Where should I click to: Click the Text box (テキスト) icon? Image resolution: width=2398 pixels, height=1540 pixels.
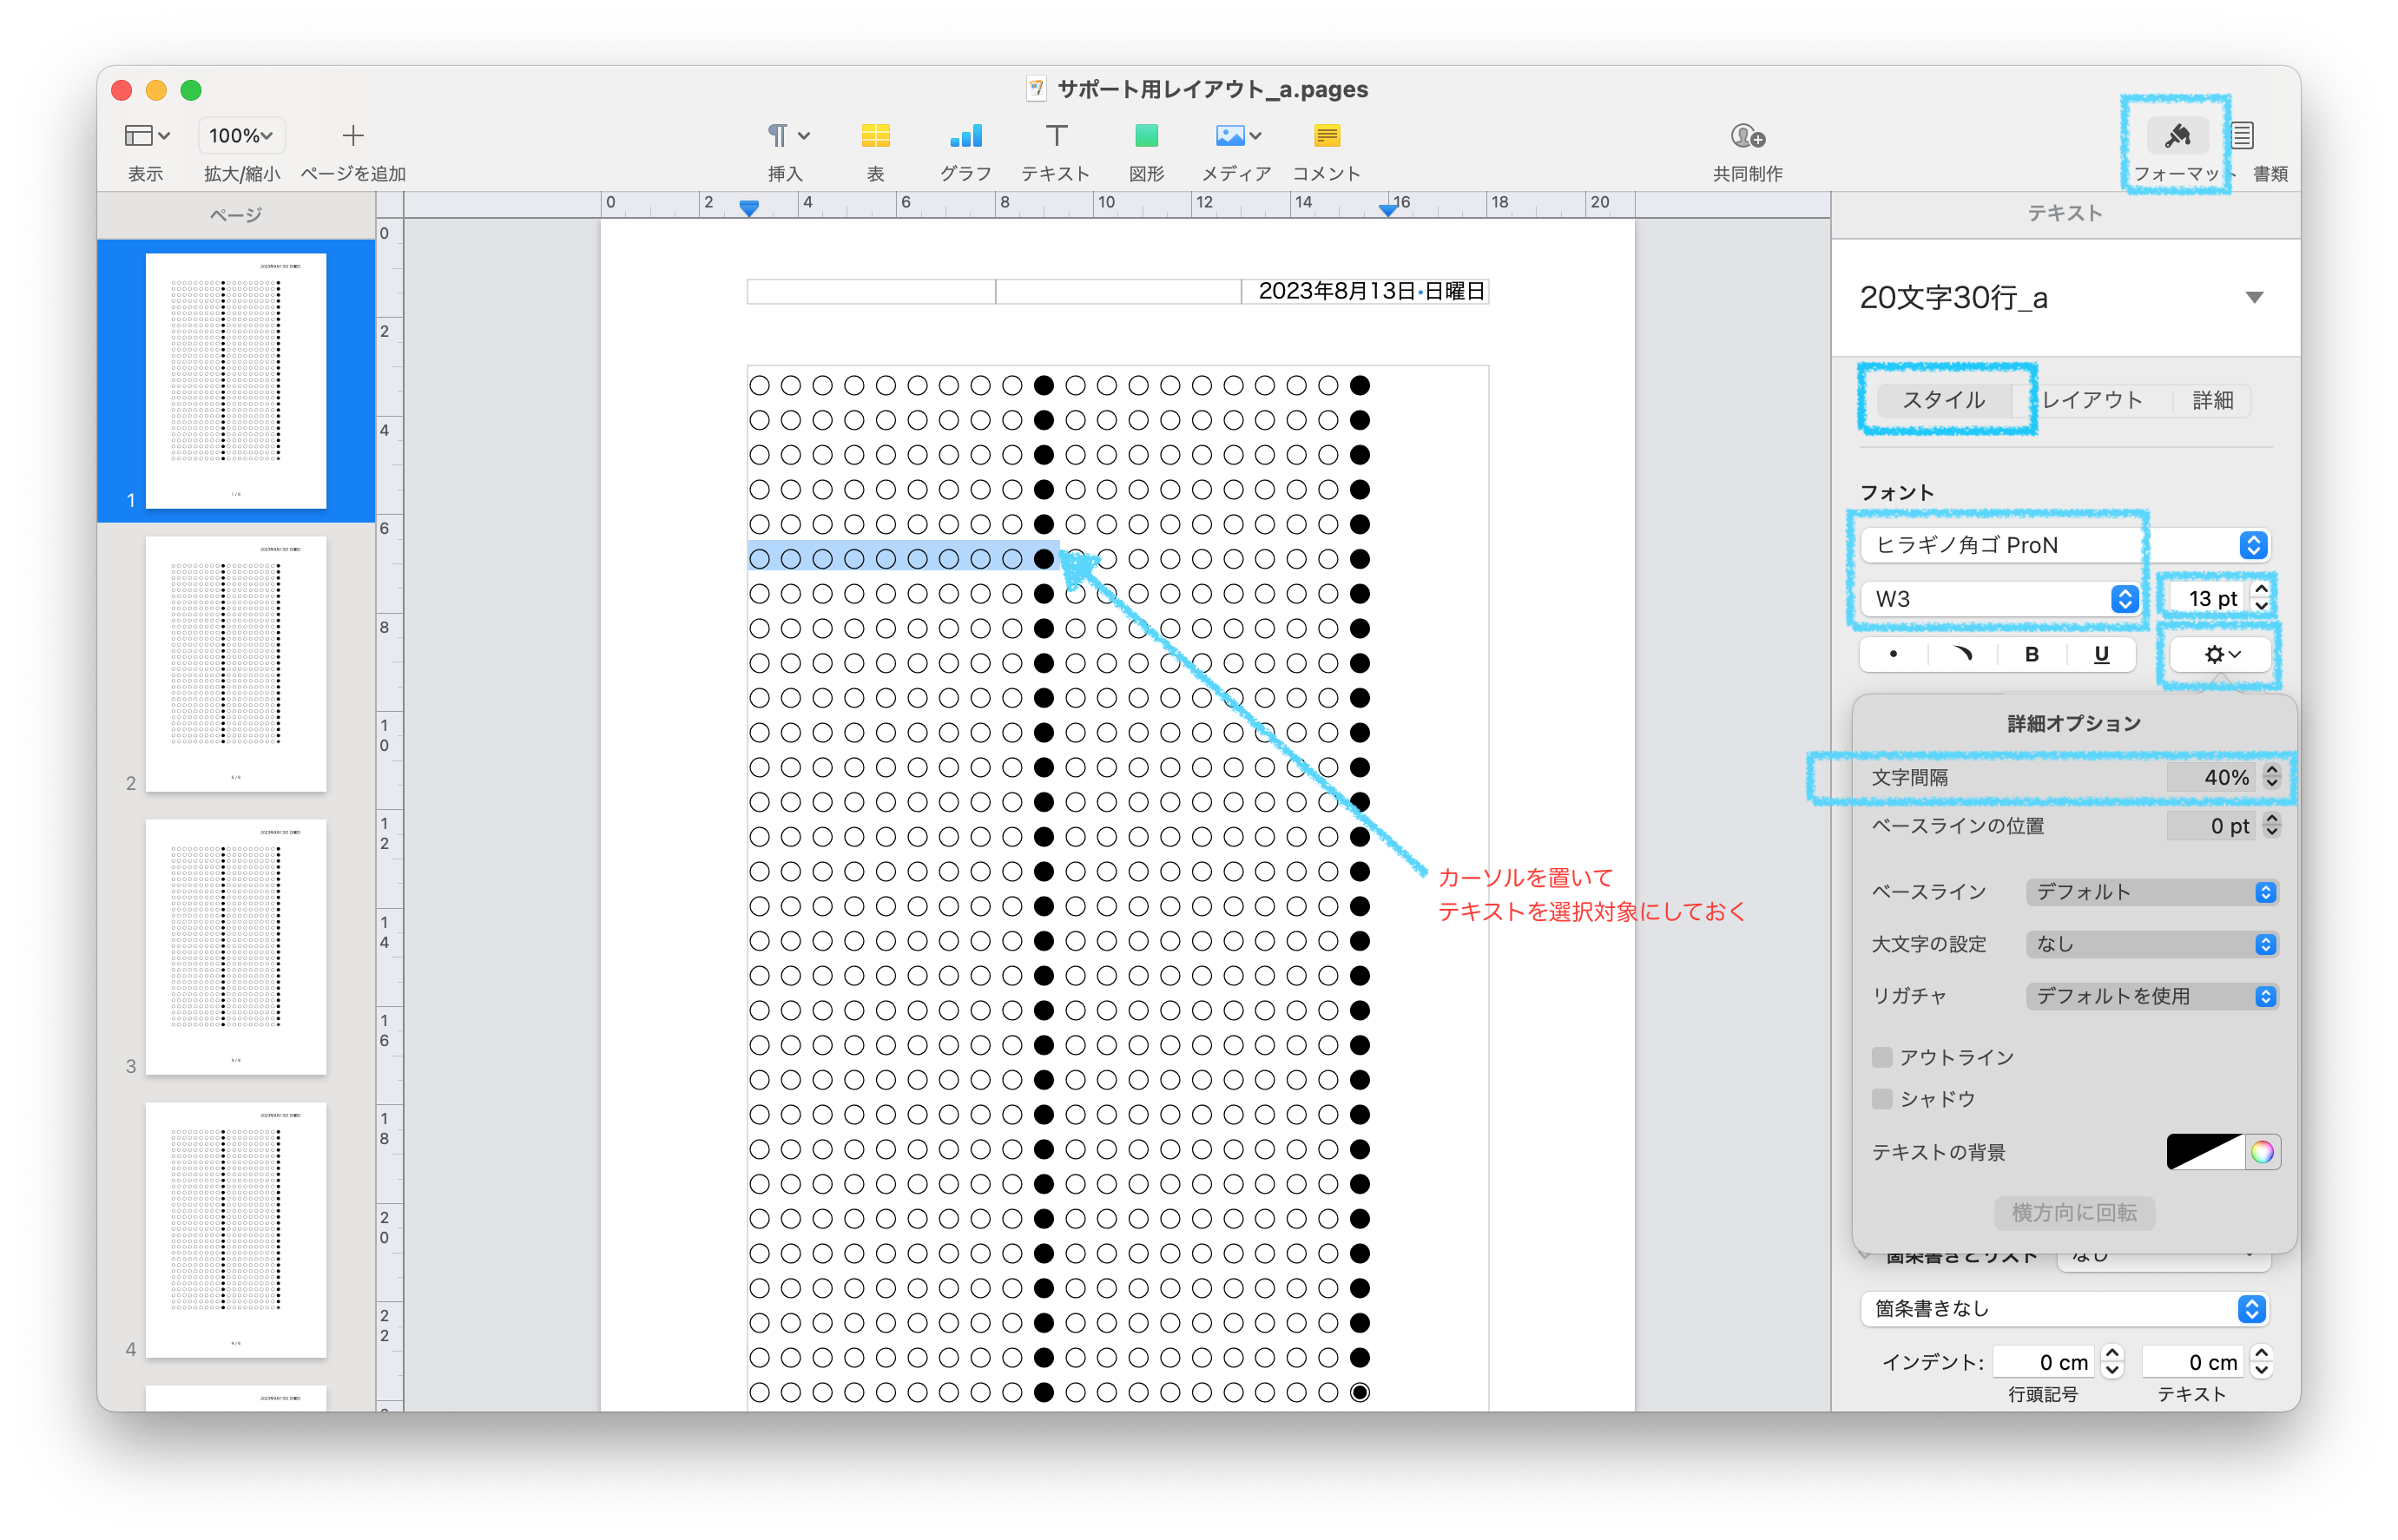[x=1056, y=136]
